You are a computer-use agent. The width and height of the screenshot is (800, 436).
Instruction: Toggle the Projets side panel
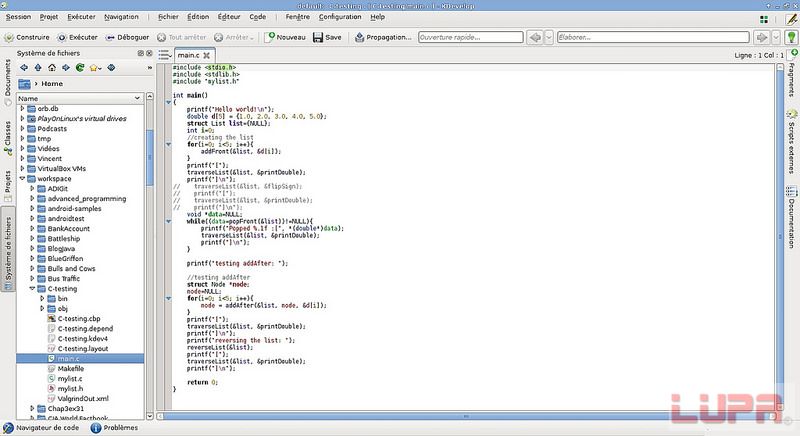click(x=8, y=186)
